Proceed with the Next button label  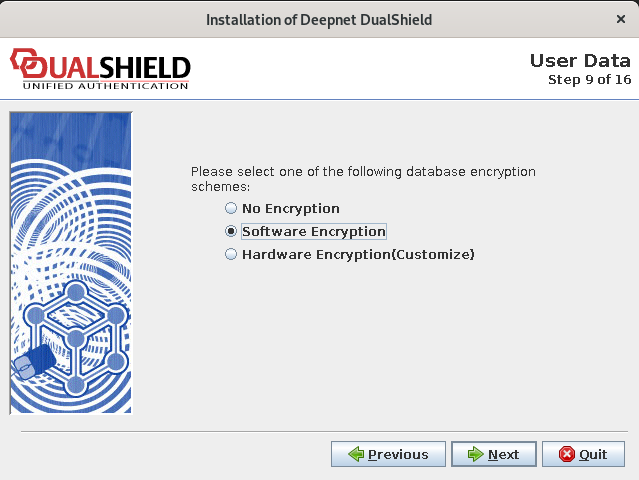pyautogui.click(x=503, y=454)
